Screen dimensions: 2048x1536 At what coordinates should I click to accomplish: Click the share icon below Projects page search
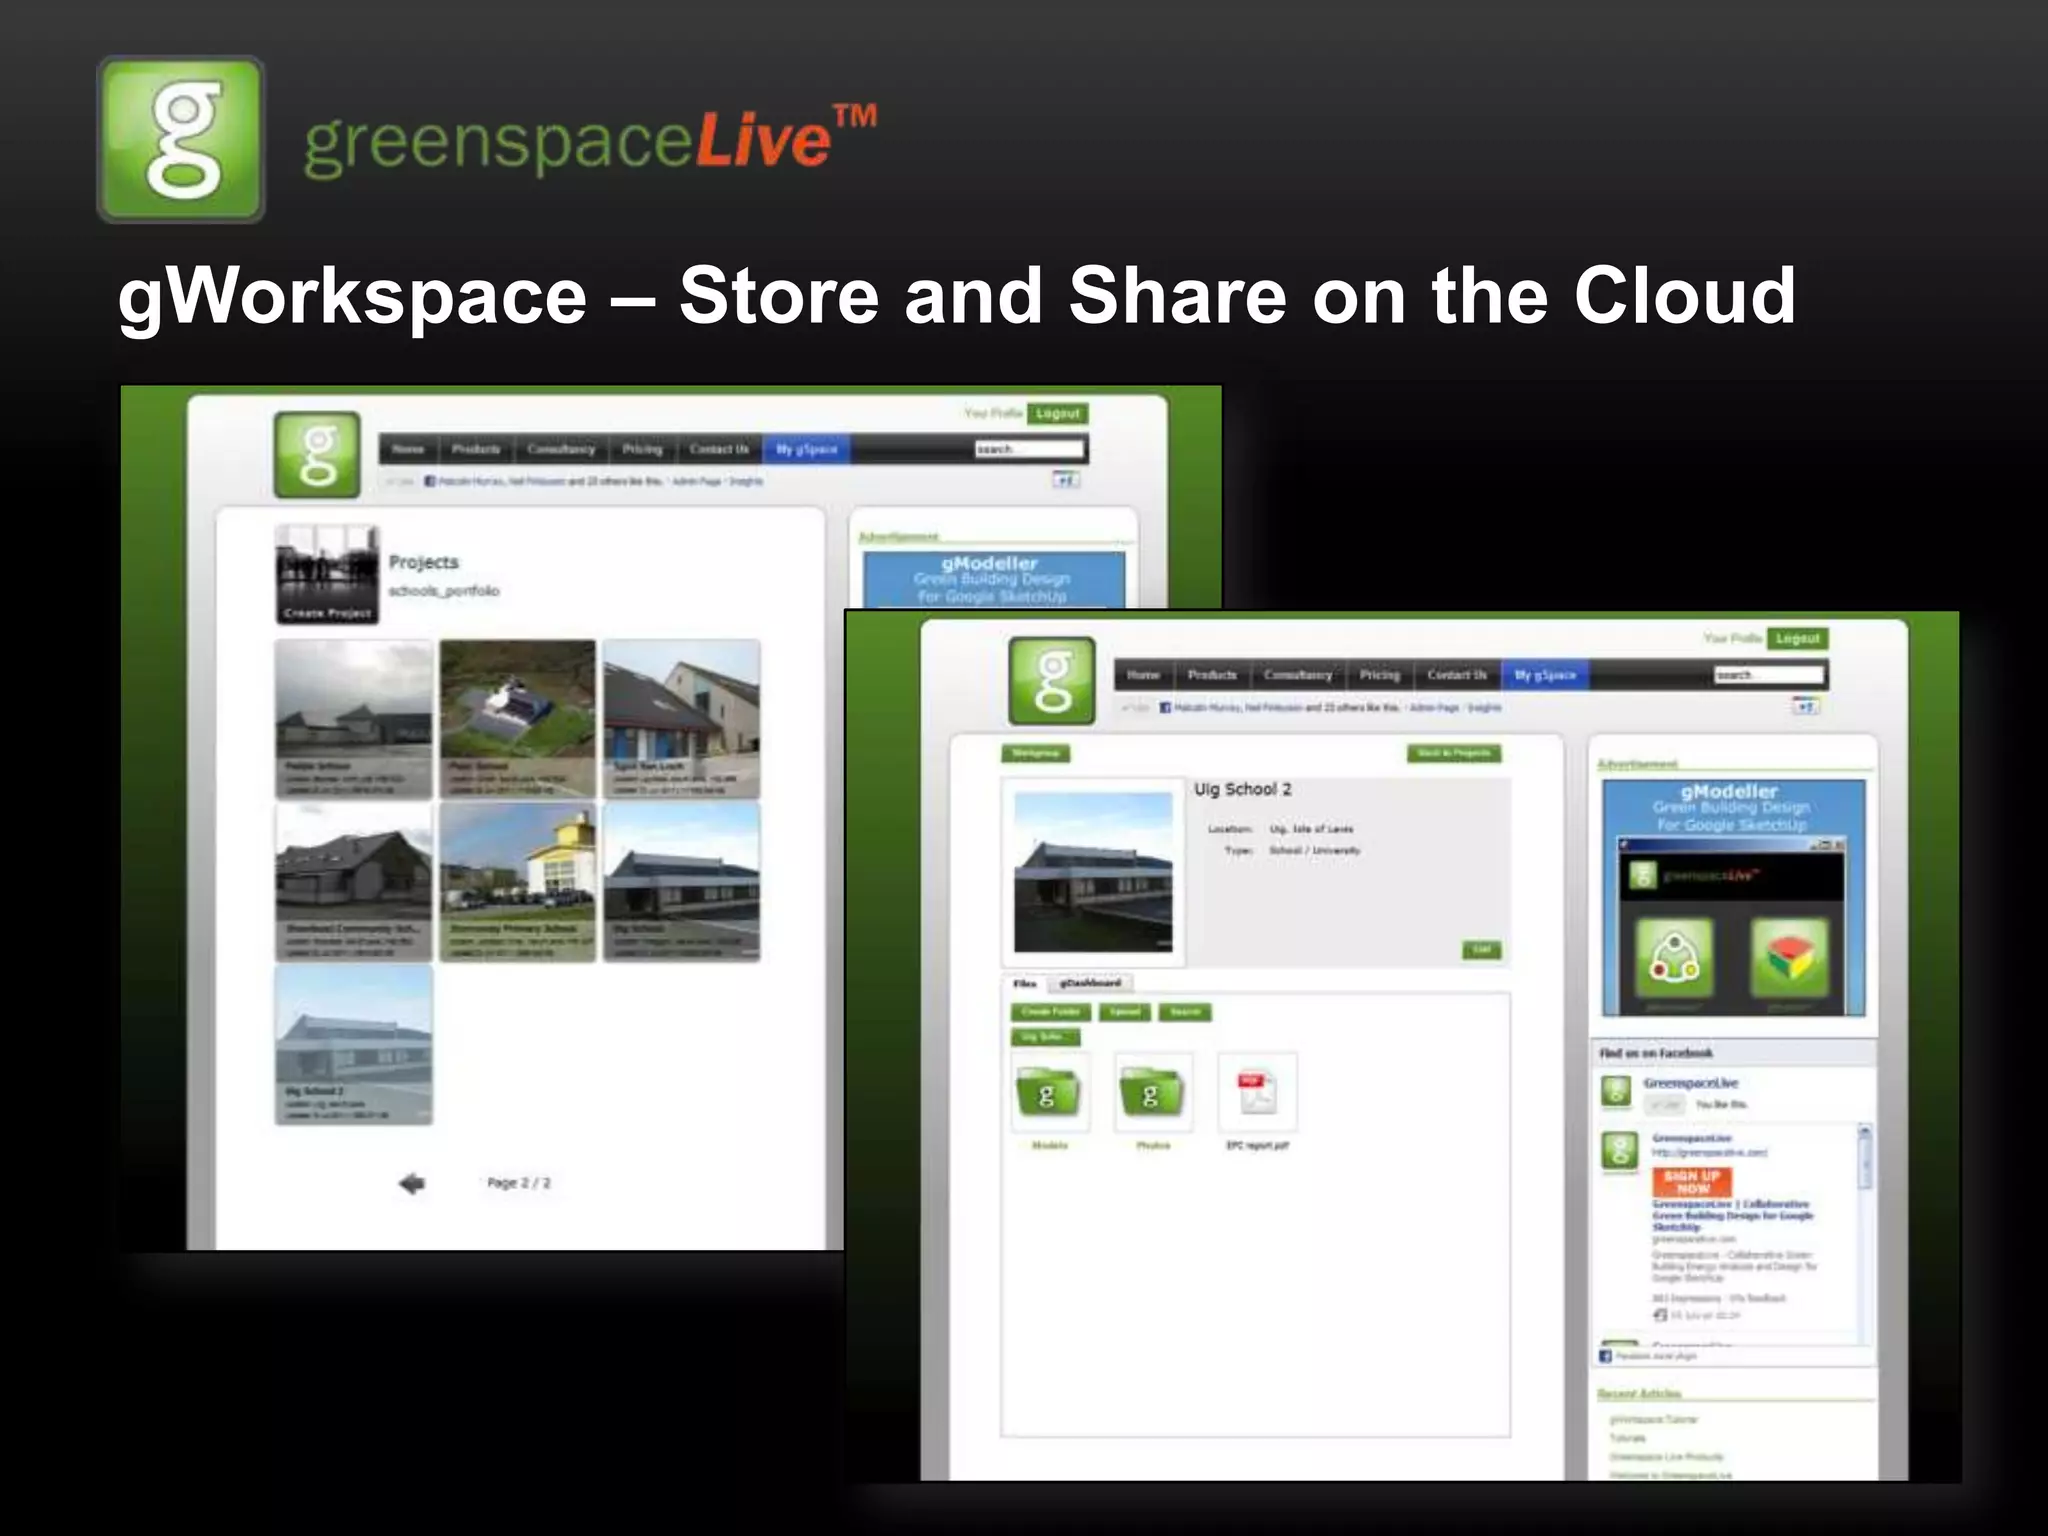[1065, 480]
